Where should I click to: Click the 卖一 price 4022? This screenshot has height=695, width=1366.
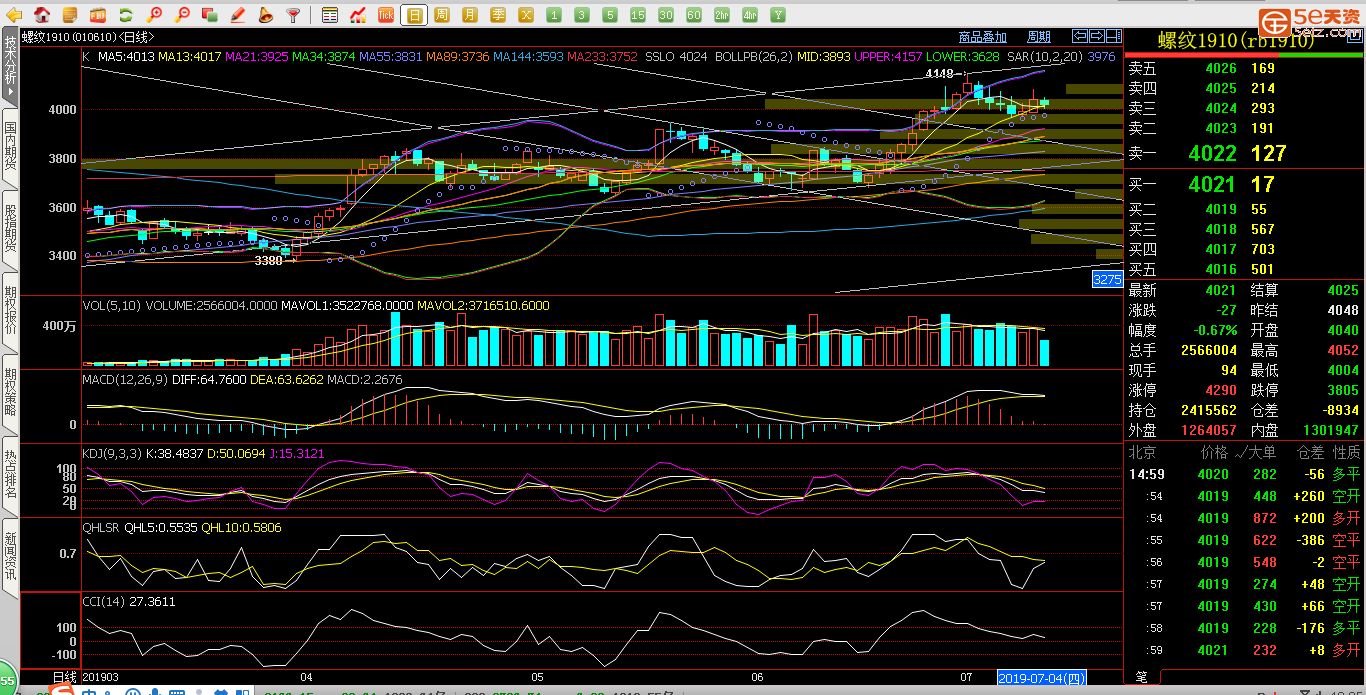click(1212, 154)
